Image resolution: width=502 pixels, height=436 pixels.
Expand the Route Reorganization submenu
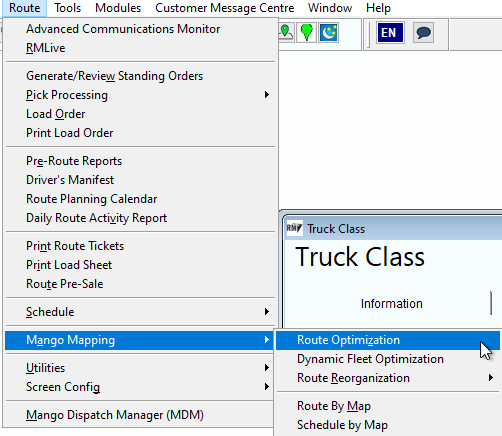click(388, 378)
